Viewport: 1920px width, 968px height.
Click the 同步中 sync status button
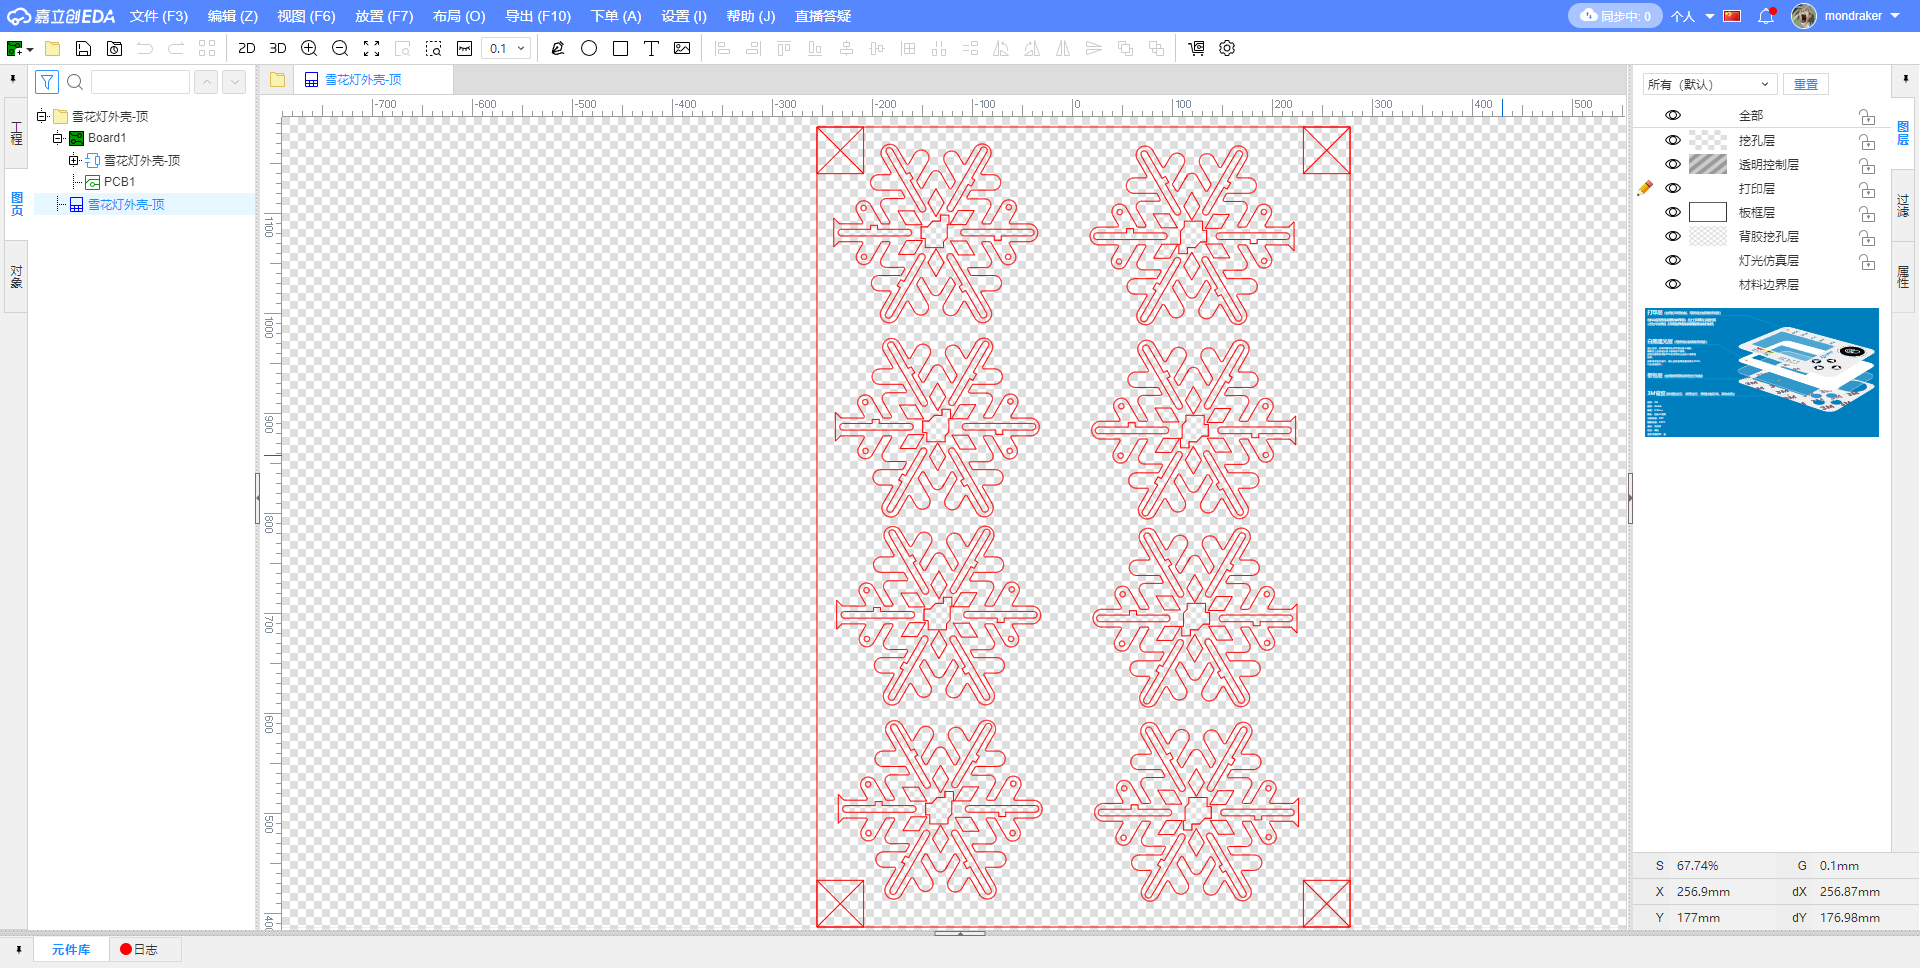point(1615,16)
